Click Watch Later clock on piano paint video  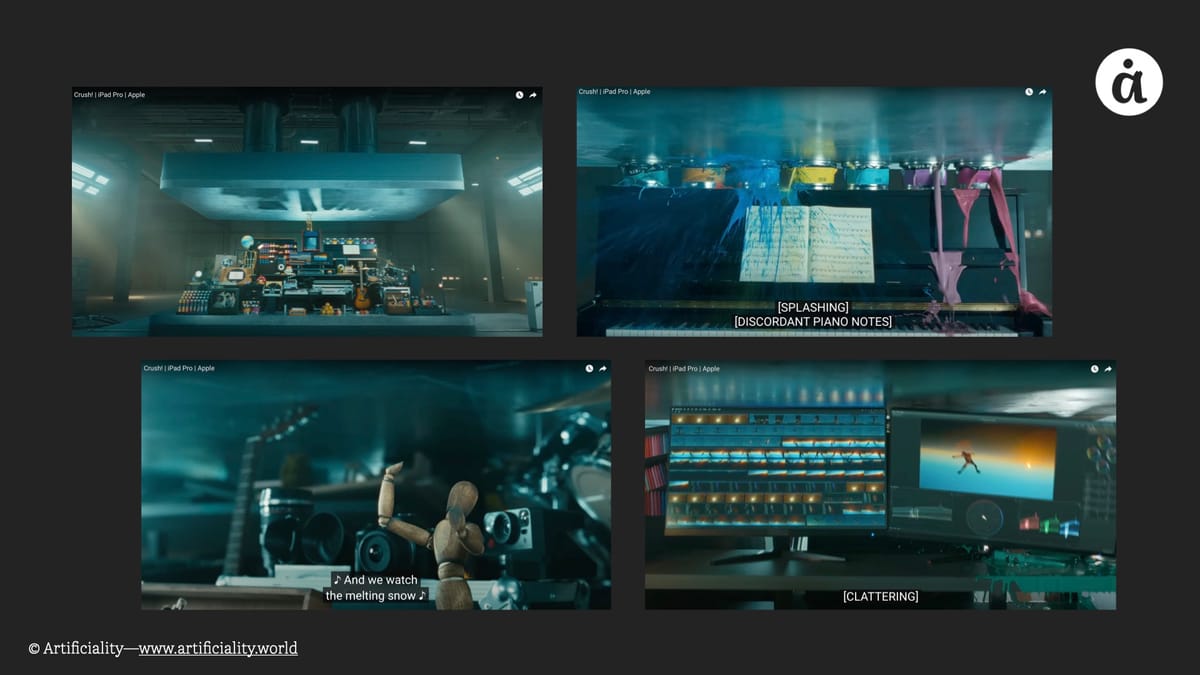click(1029, 92)
